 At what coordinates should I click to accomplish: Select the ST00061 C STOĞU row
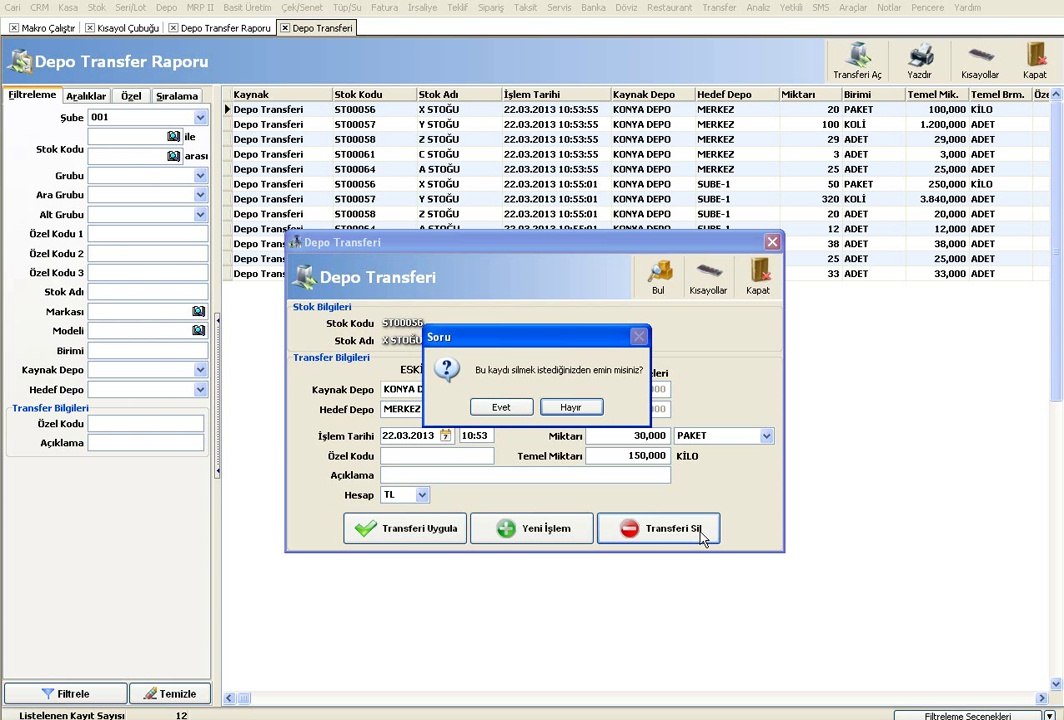[x=634, y=154]
